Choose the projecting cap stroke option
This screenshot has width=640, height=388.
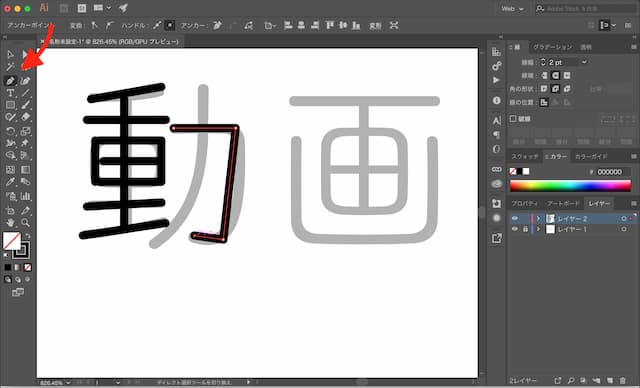[x=567, y=75]
